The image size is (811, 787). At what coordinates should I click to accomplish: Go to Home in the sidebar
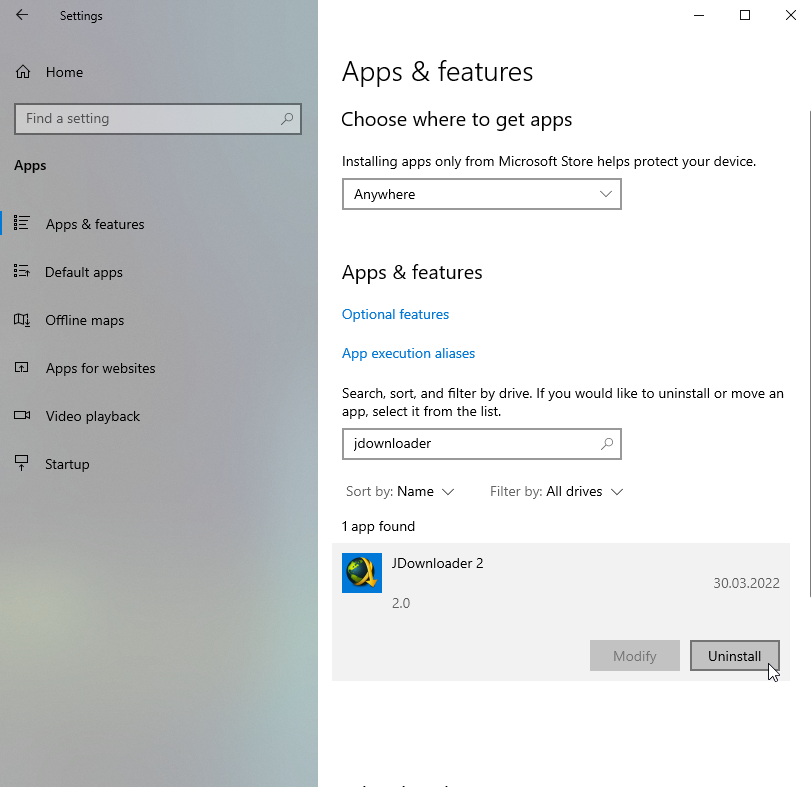pyautogui.click(x=64, y=72)
